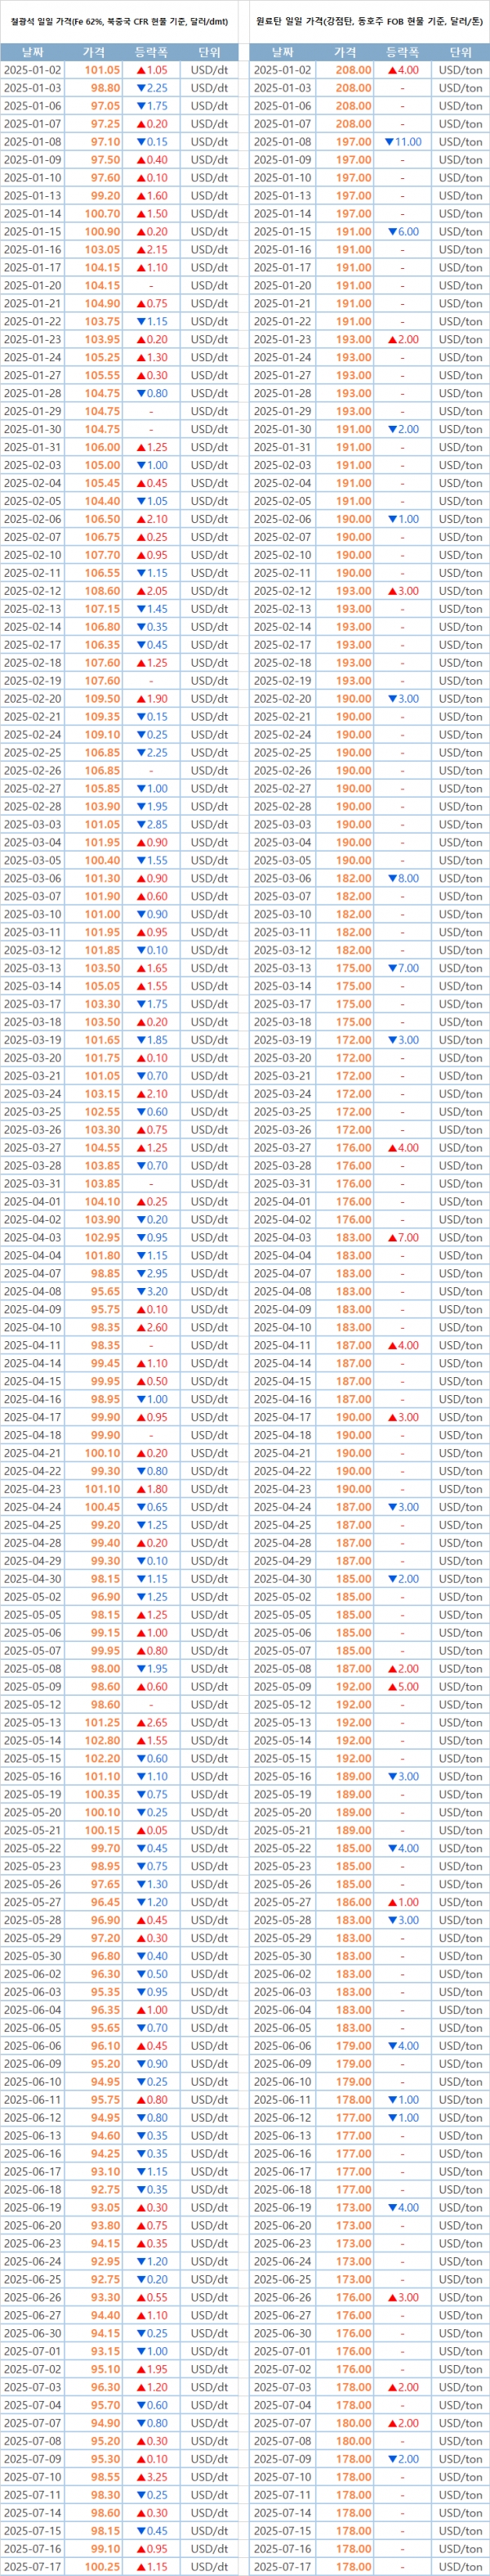The width and height of the screenshot is (490, 2576).
Task: Click the ▲2.65 iron ore increase cell
Action: (x=151, y=1722)
